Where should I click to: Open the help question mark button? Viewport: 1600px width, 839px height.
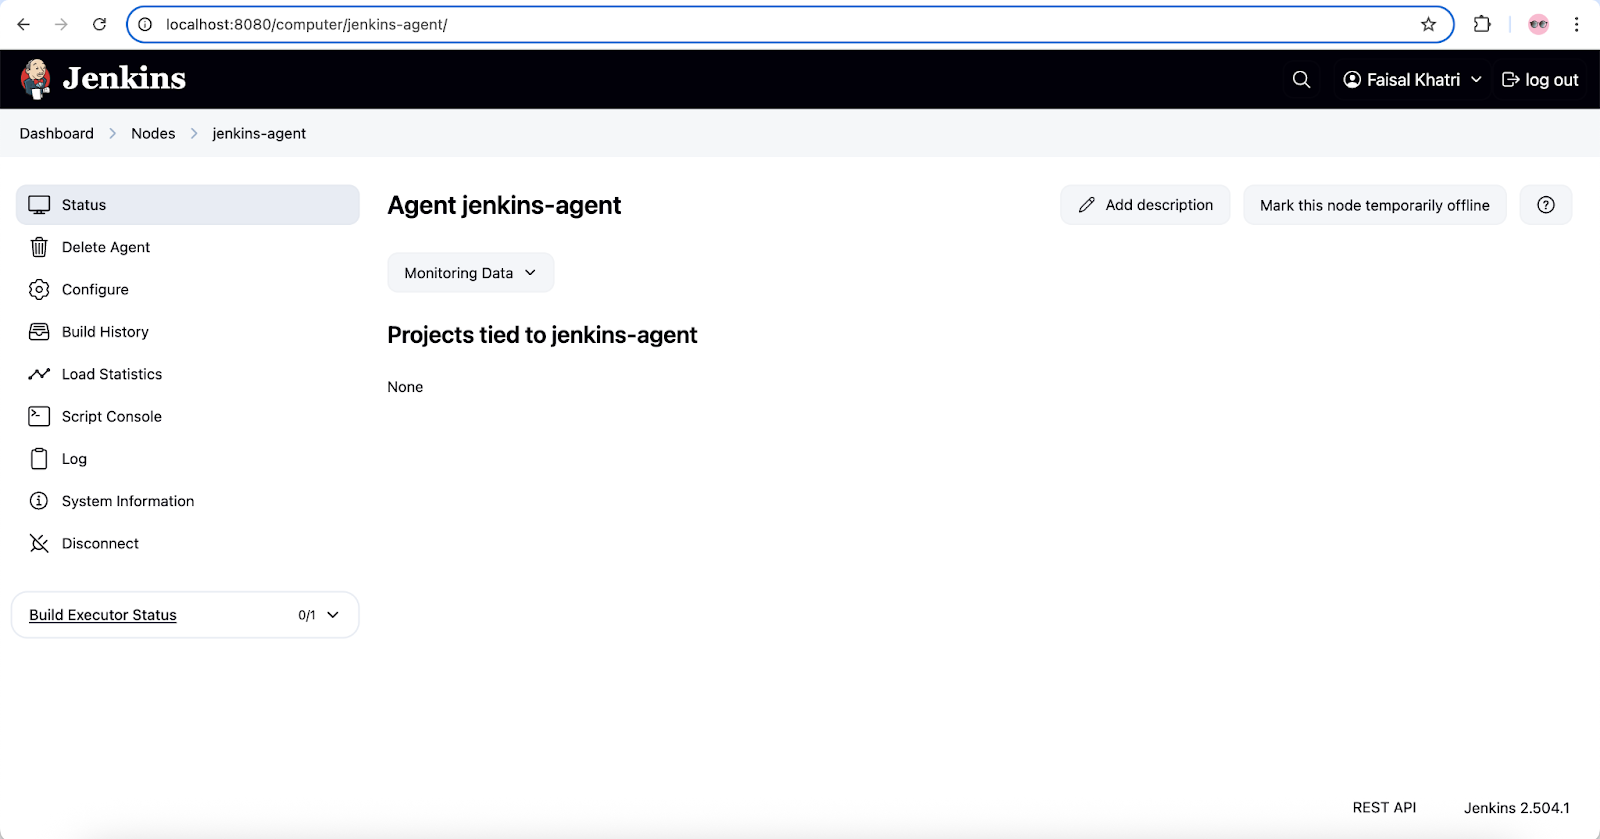[x=1546, y=205]
